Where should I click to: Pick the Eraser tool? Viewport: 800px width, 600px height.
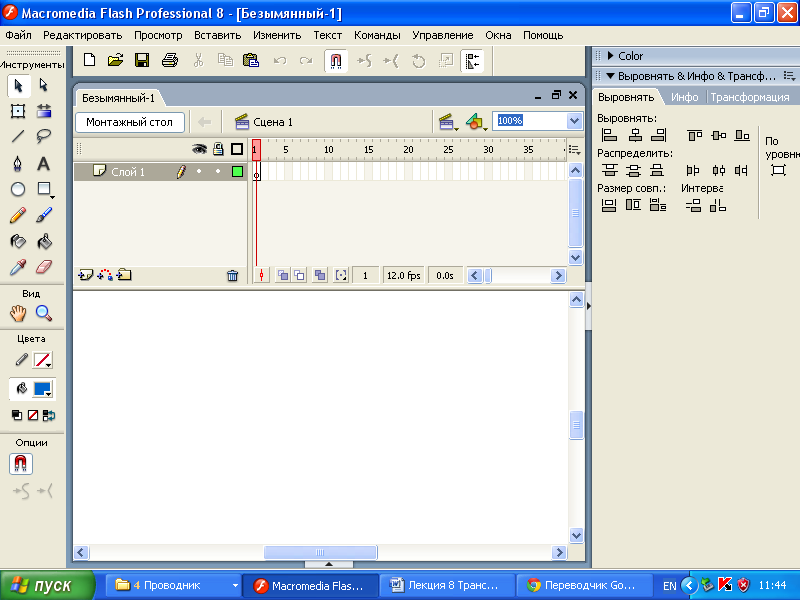click(44, 267)
